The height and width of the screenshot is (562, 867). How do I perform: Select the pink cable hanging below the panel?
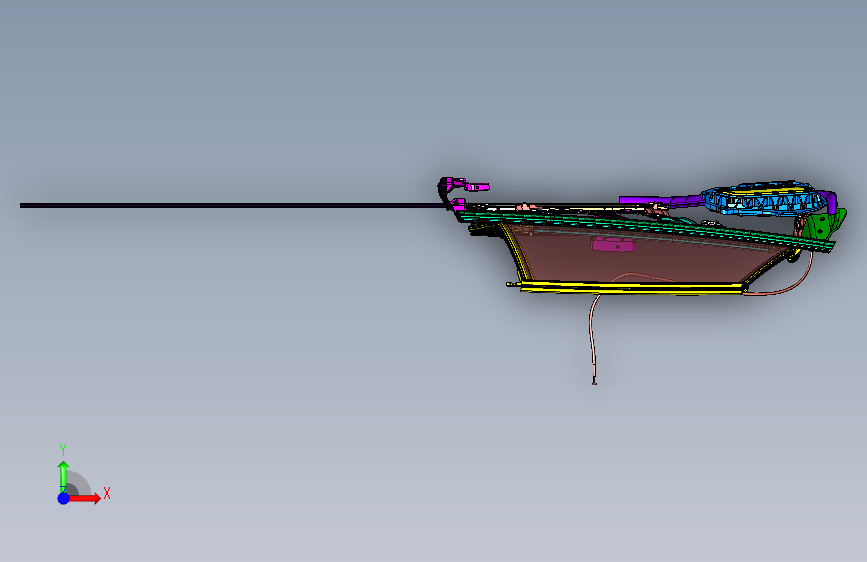593,339
